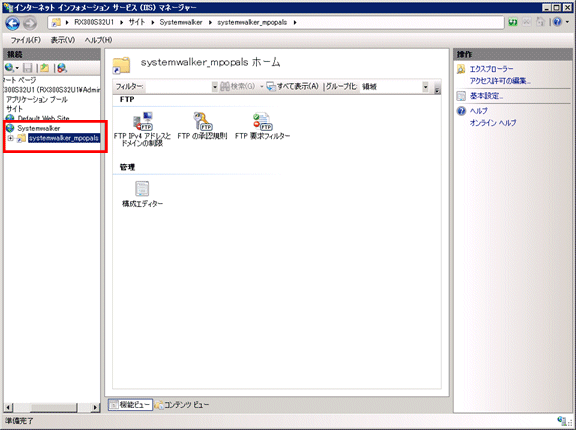Screen dimensions: 576x430
Task: Click the connections pane scroll left arrow
Action: pos(8,407)
